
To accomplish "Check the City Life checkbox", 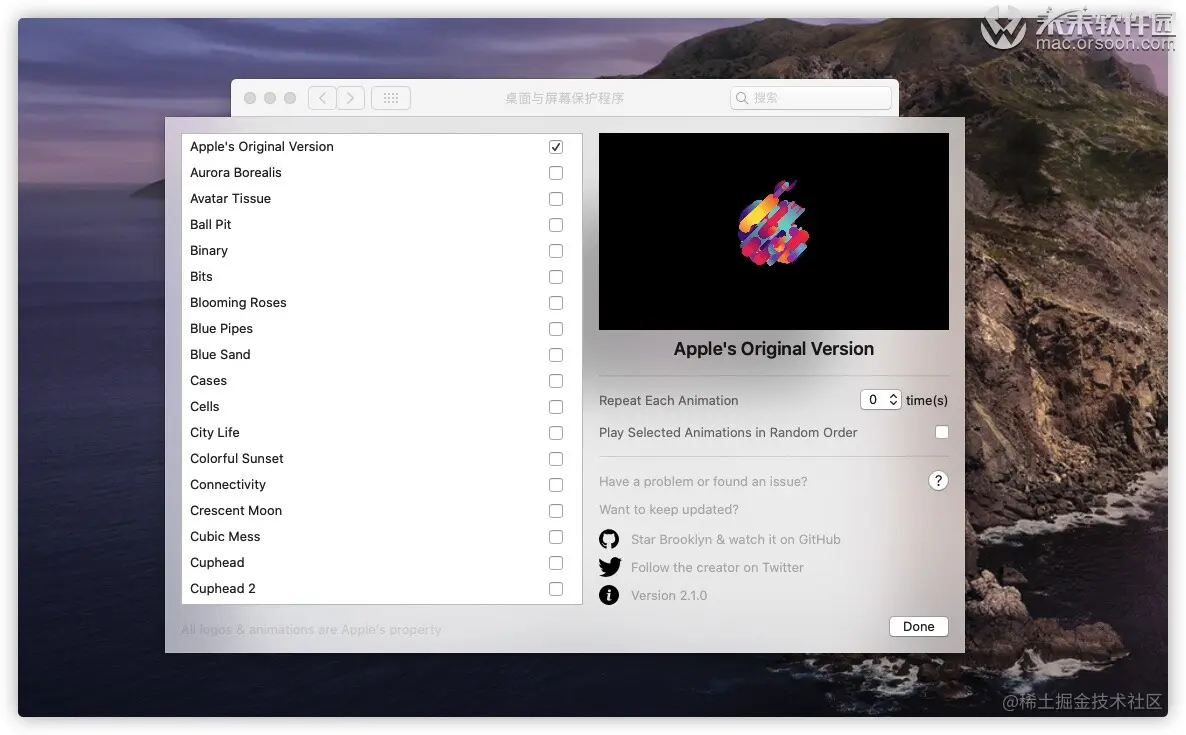I will (556, 433).
